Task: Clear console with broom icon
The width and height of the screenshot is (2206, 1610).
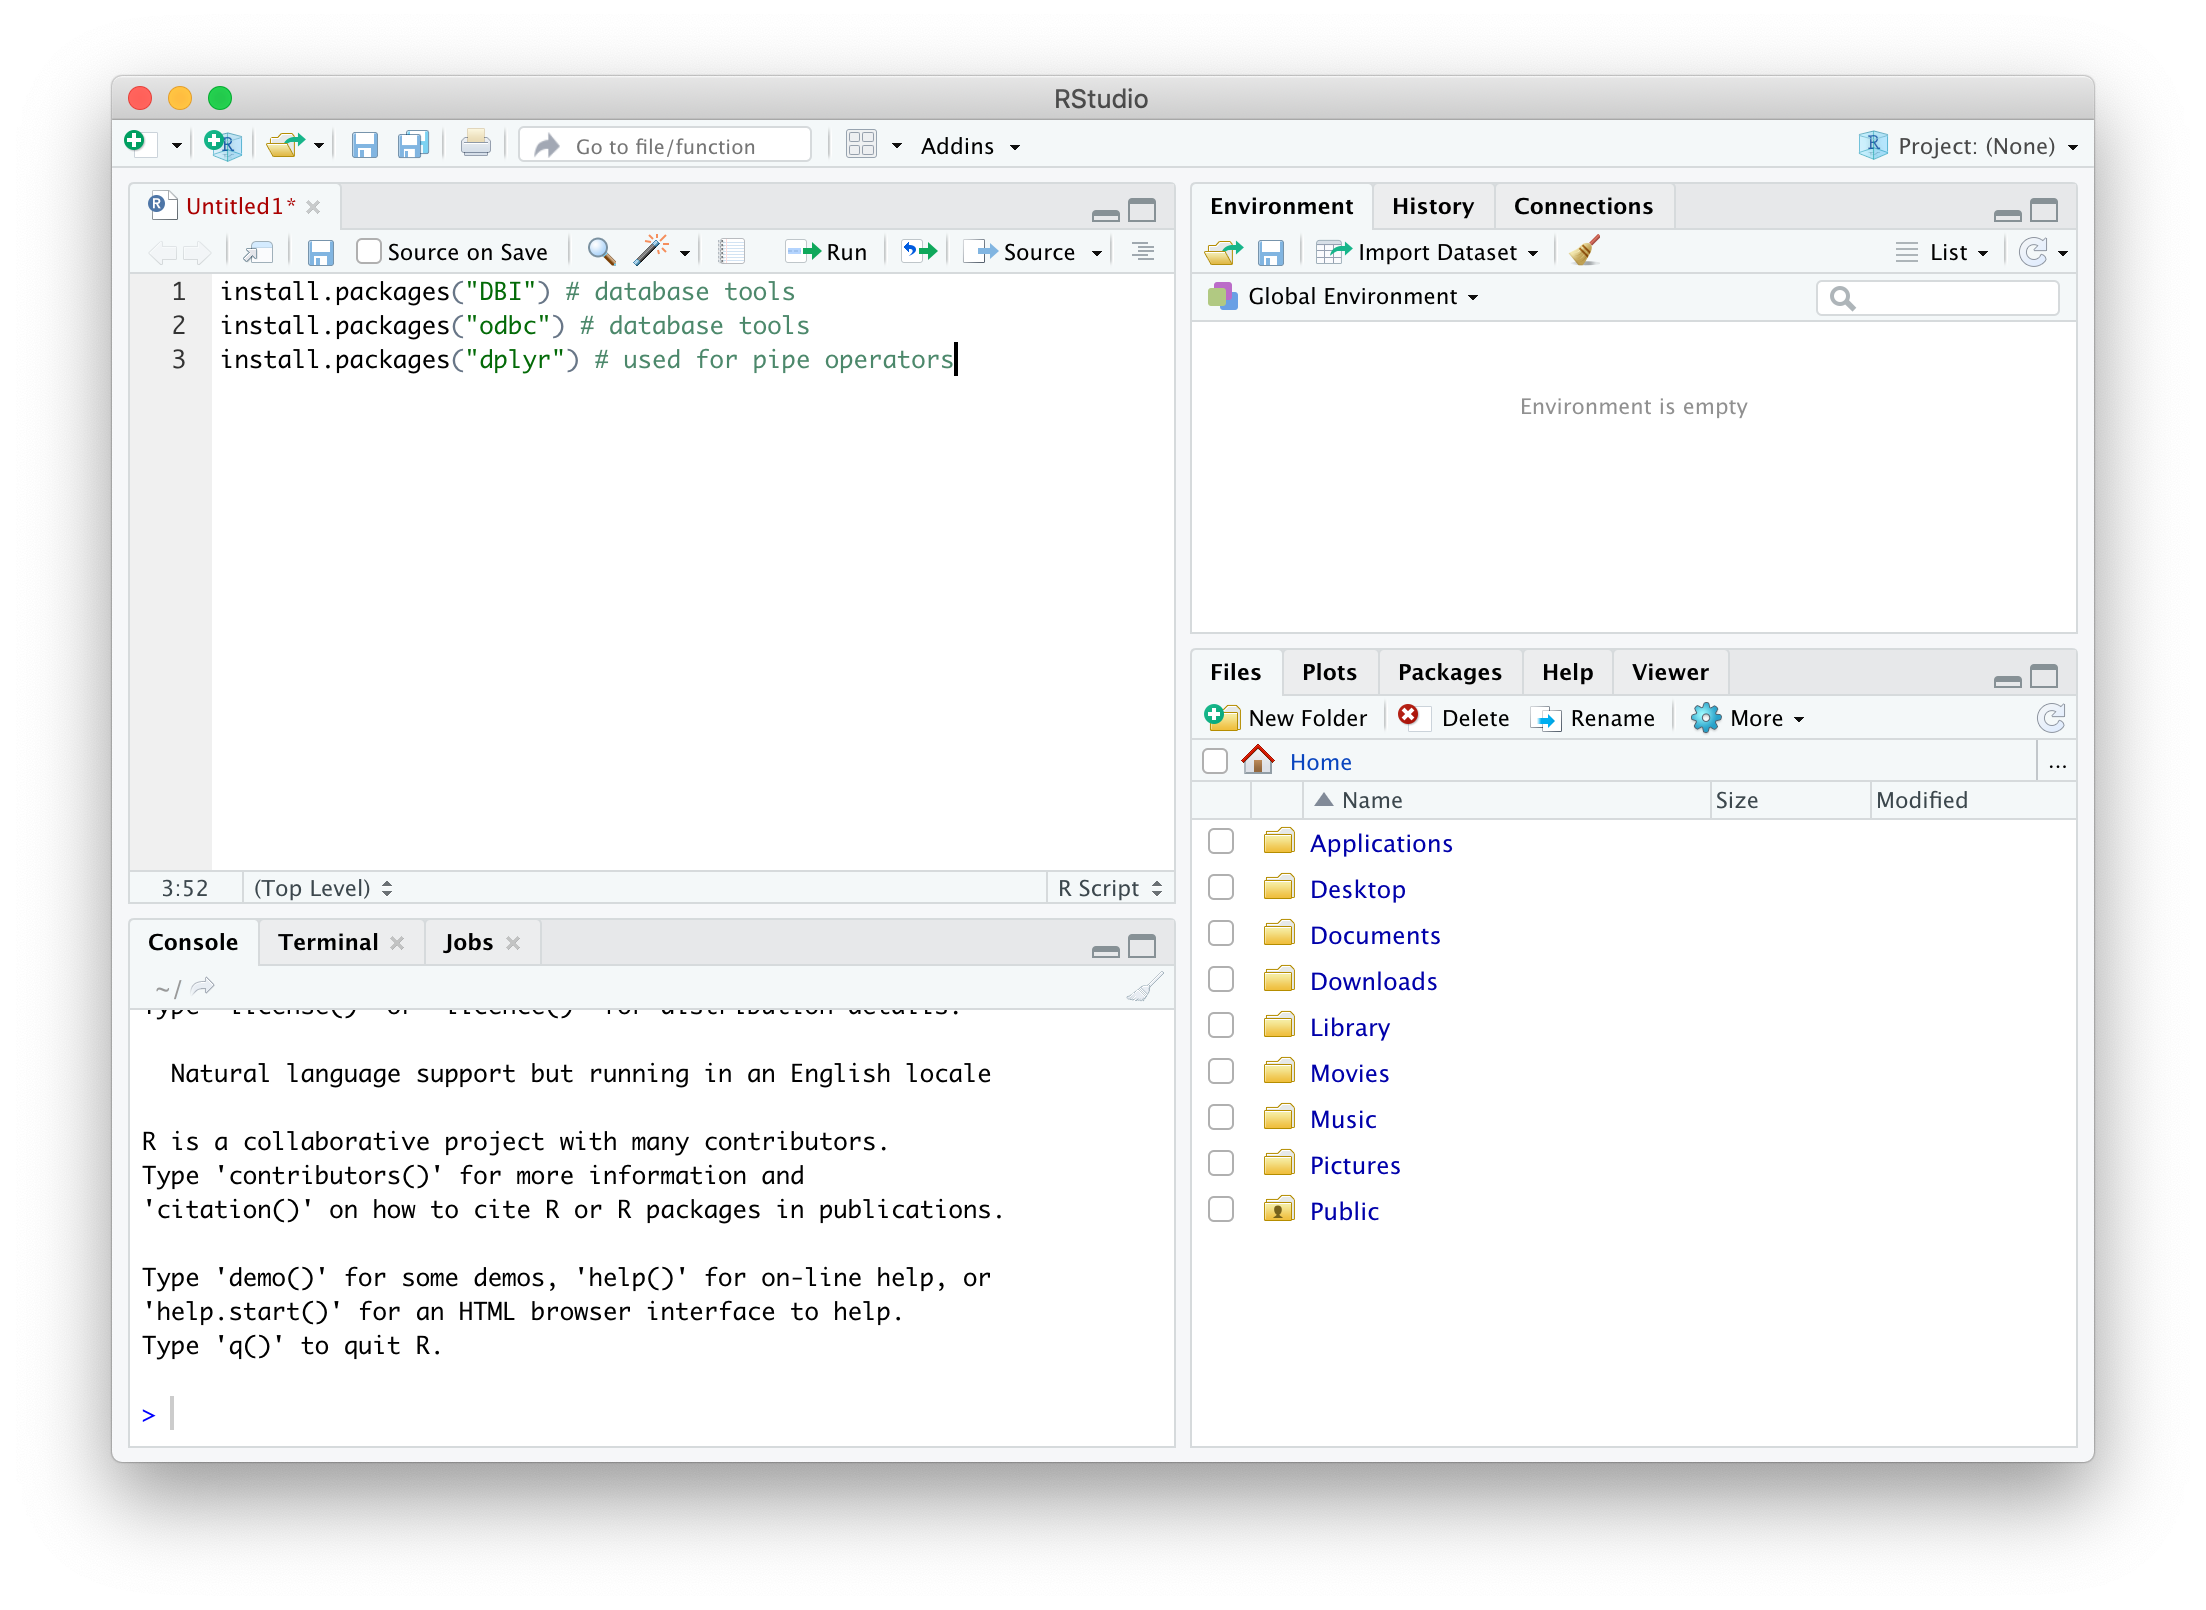Action: pos(1144,988)
